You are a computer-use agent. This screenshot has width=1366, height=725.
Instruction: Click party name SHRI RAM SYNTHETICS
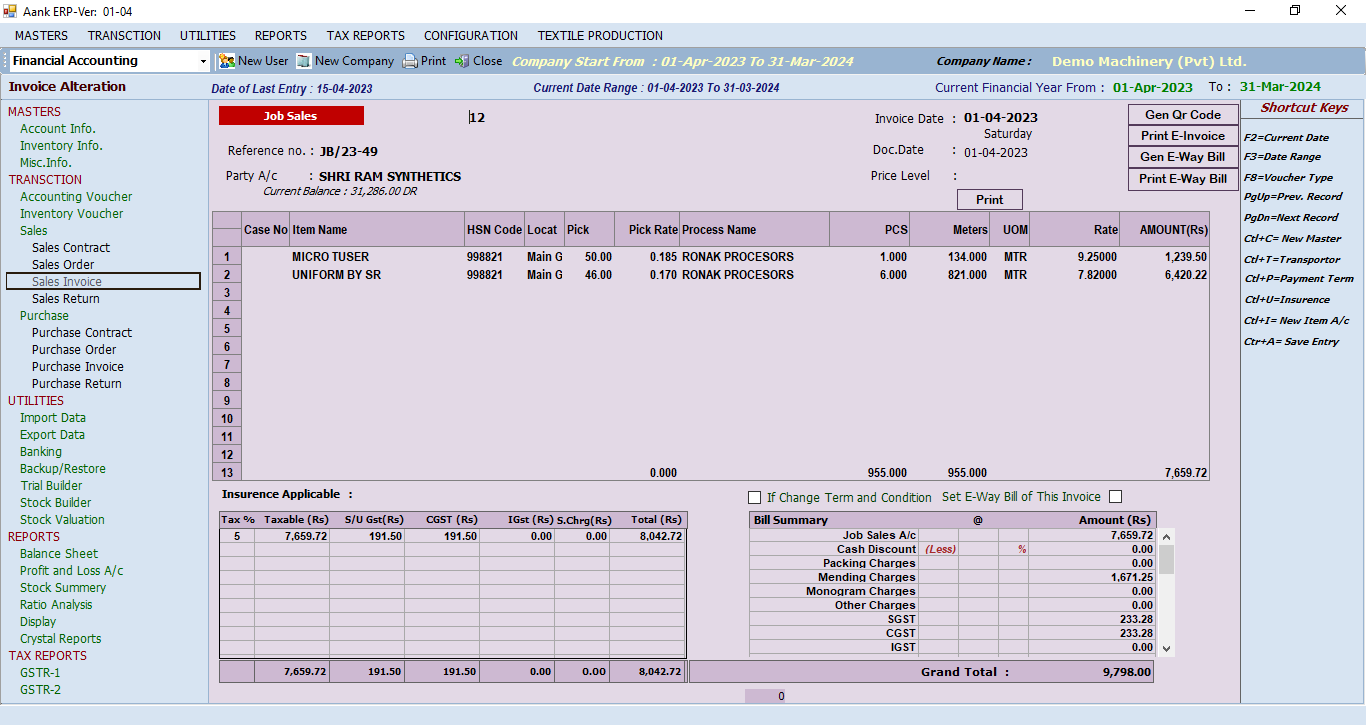coord(390,177)
